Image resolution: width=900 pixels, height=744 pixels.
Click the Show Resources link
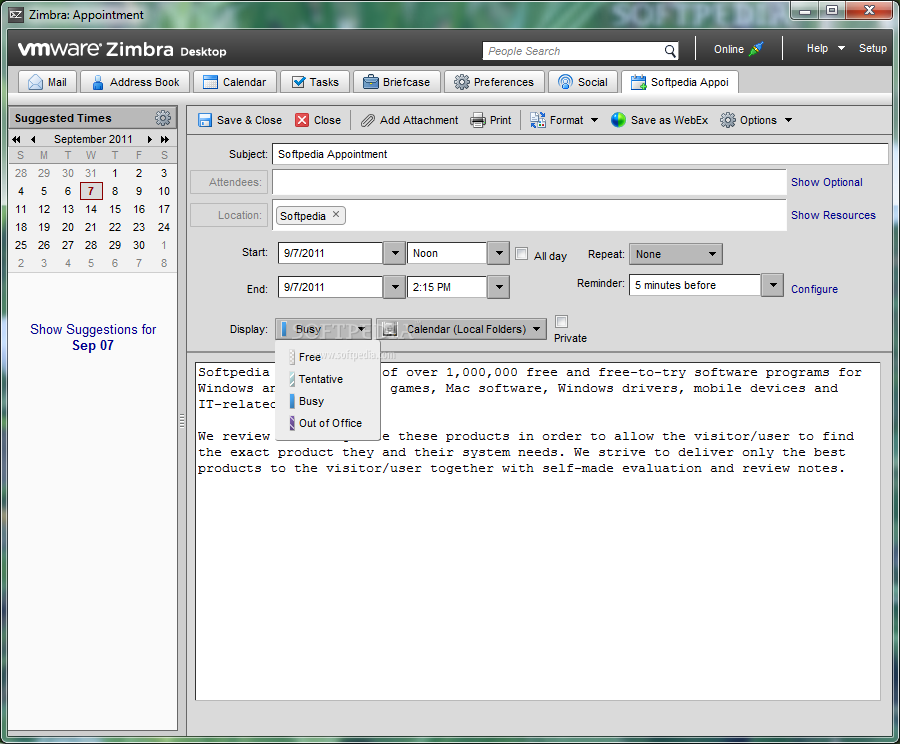[833, 215]
